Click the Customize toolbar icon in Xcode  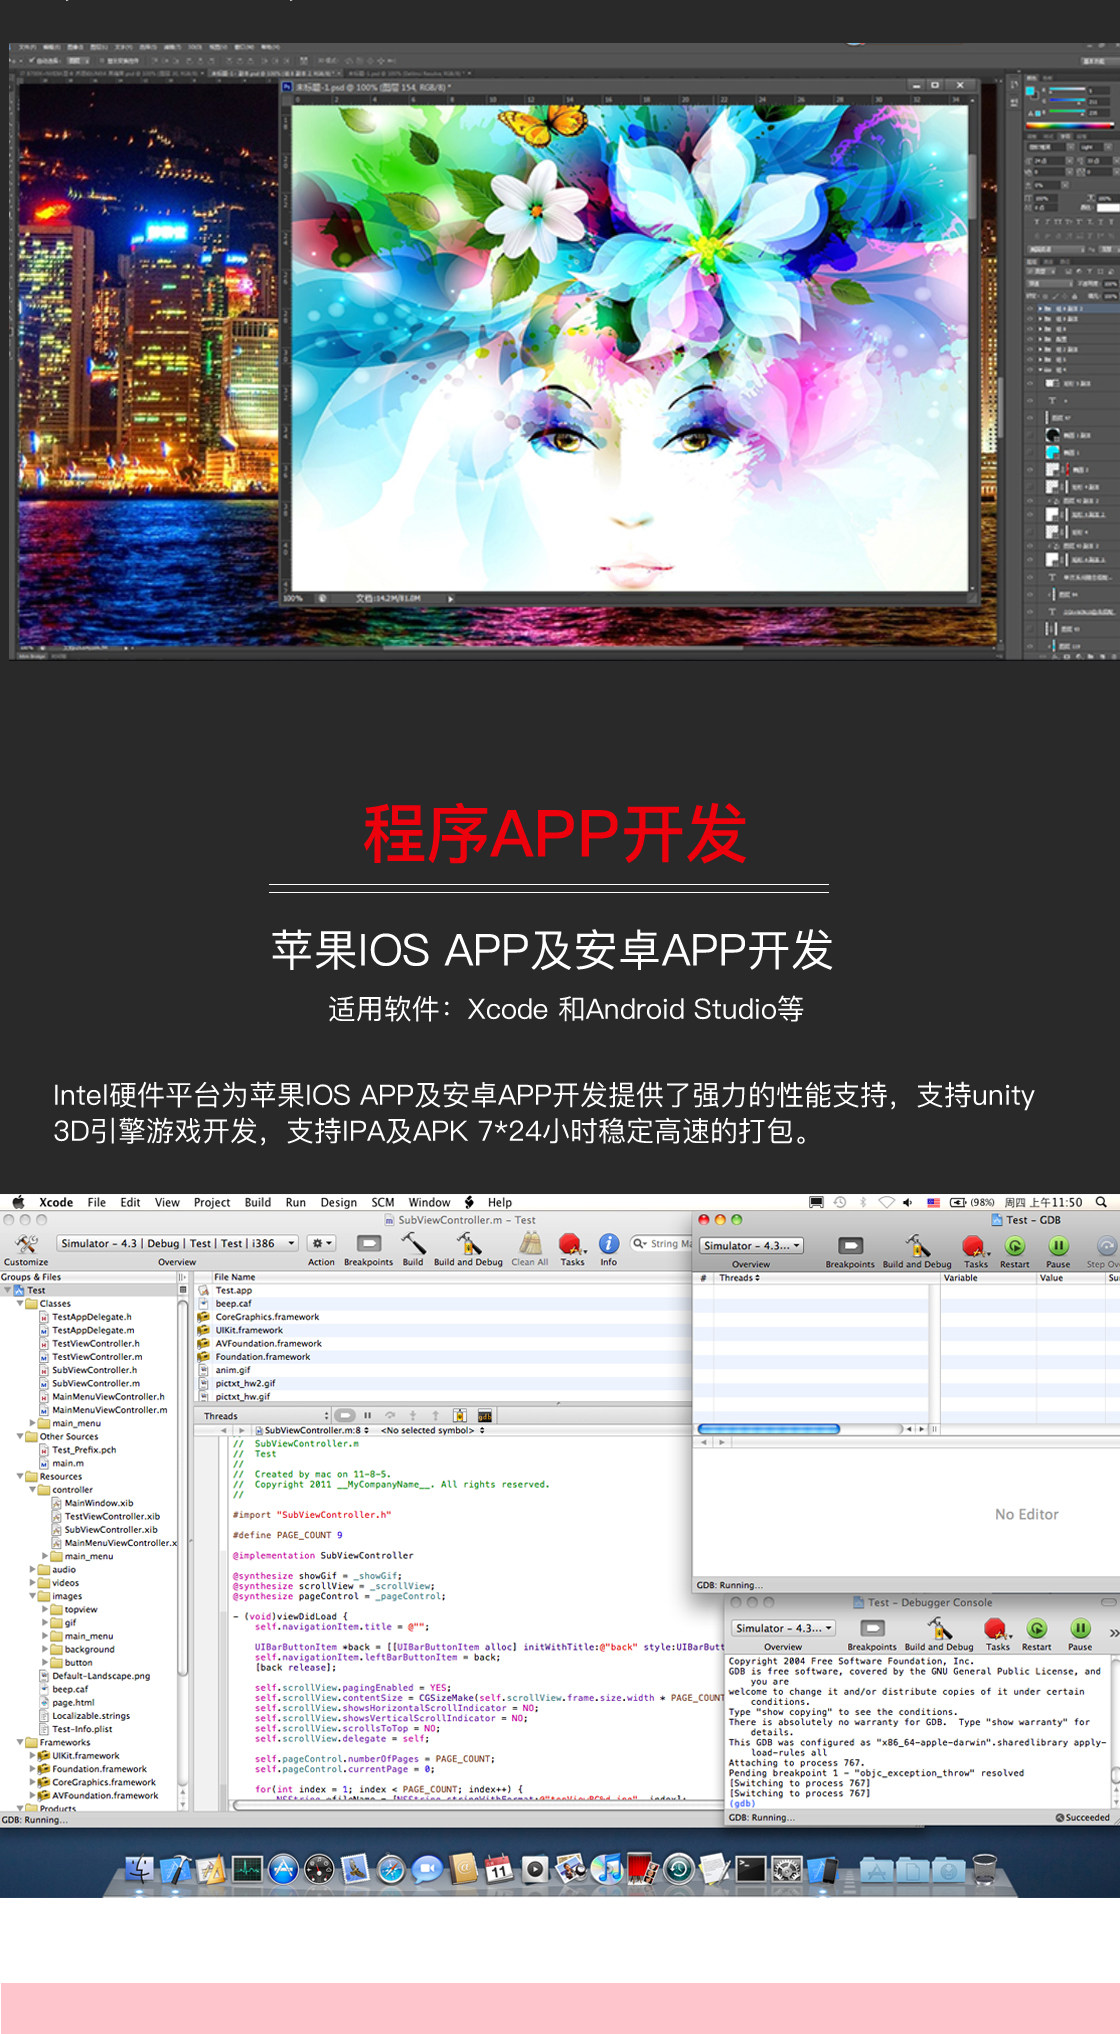pyautogui.click(x=26, y=1244)
